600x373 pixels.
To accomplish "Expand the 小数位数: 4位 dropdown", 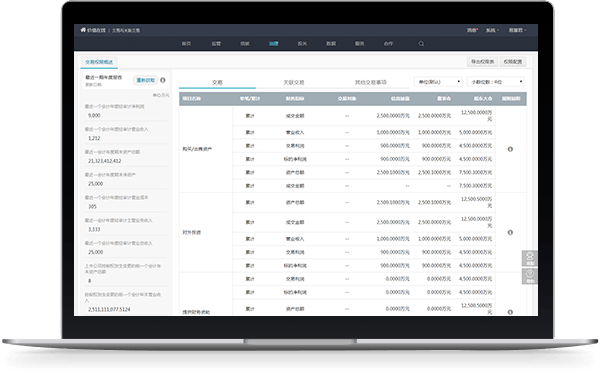I will point(496,82).
